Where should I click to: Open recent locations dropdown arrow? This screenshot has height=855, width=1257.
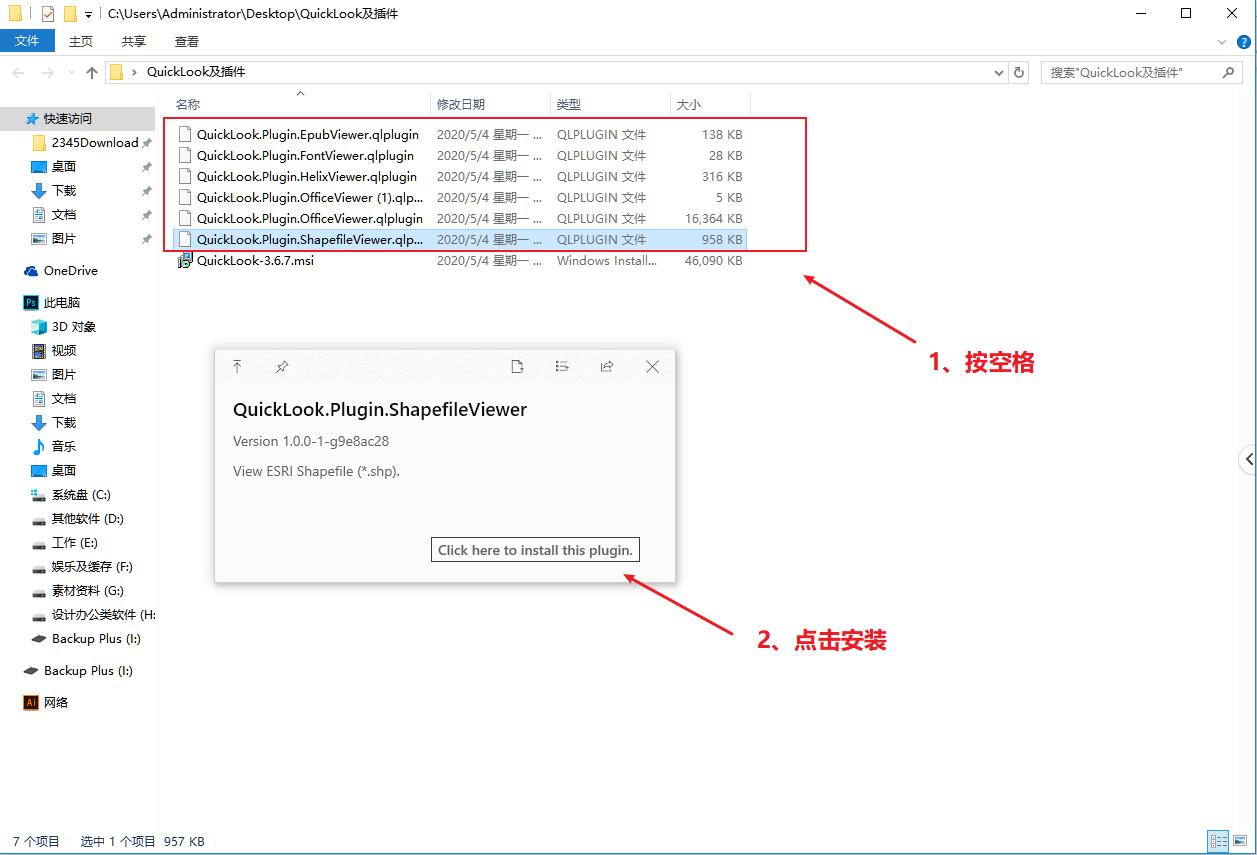point(70,73)
